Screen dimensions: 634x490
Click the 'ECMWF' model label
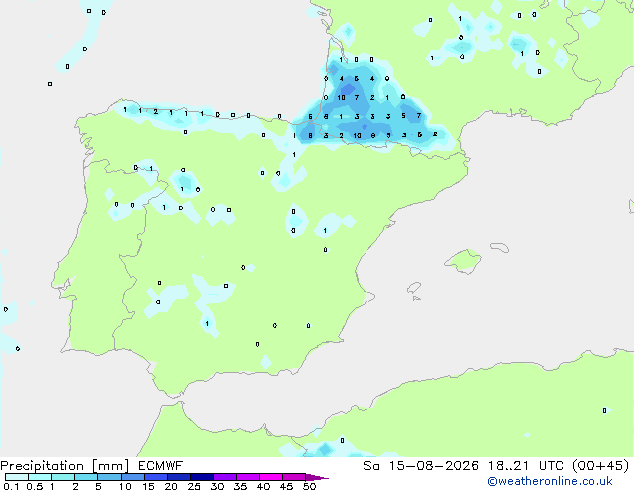point(161,466)
